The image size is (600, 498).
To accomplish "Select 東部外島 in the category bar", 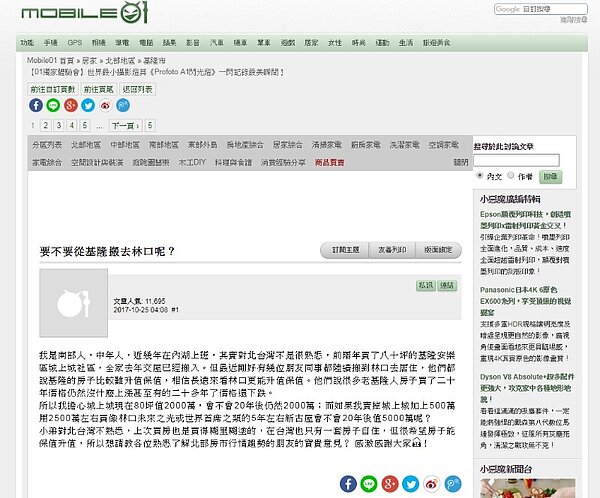I will coord(202,145).
